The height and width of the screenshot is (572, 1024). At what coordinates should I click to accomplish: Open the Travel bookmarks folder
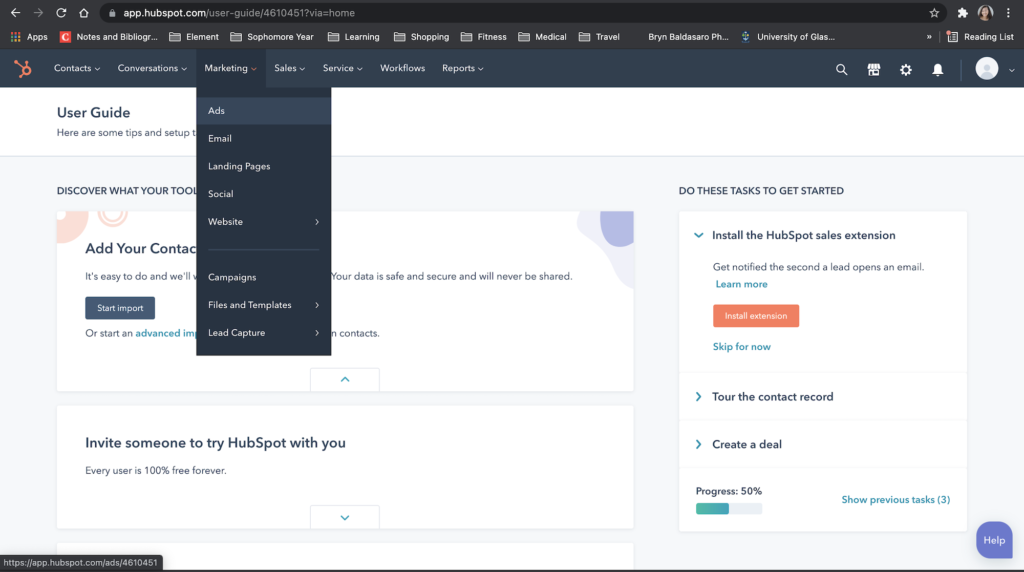pyautogui.click(x=599, y=37)
